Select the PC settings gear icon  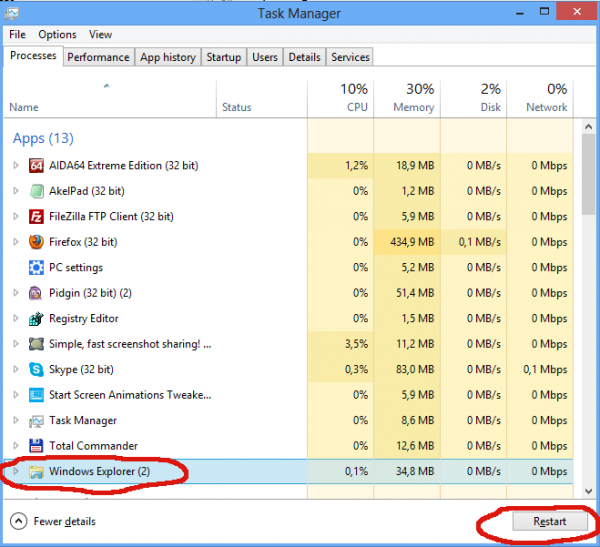(x=36, y=268)
